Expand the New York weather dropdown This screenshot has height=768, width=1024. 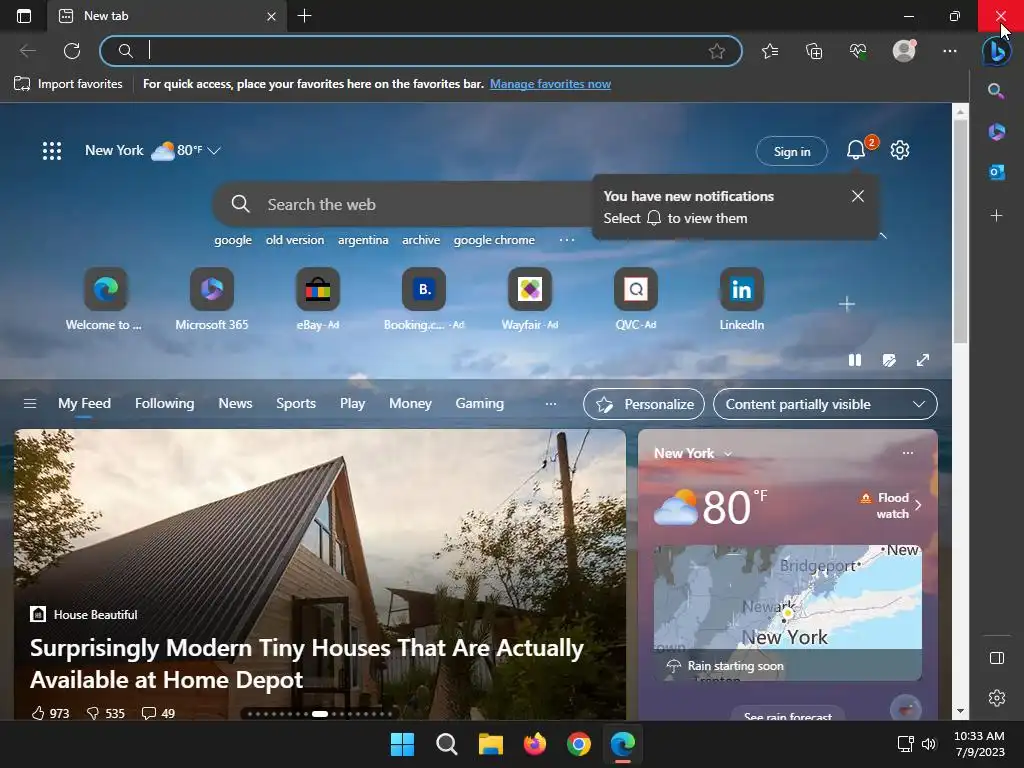[x=214, y=151]
